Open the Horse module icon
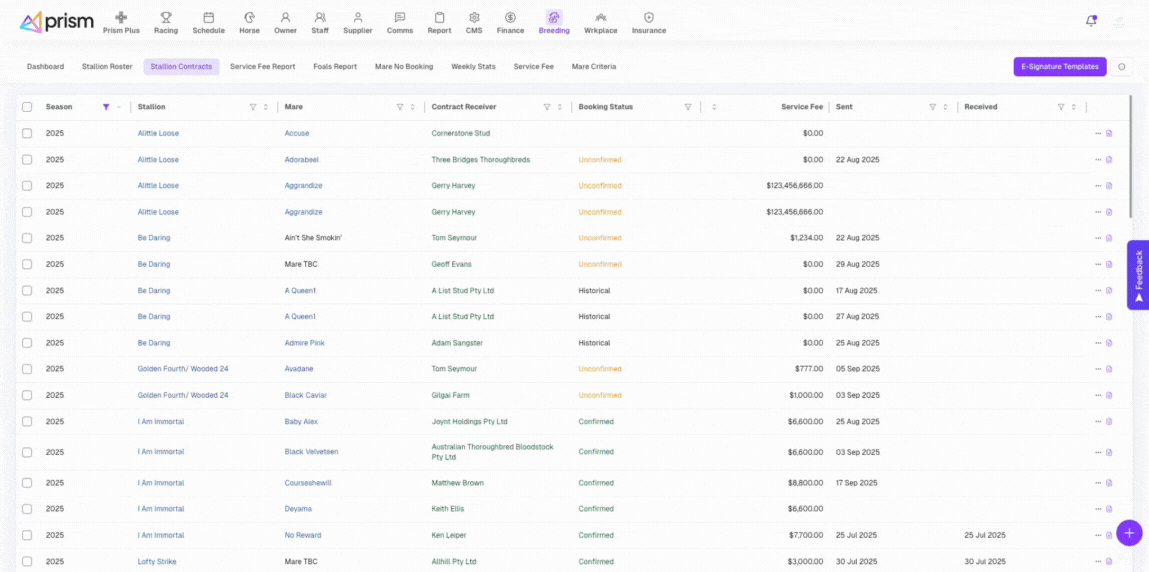 click(249, 18)
